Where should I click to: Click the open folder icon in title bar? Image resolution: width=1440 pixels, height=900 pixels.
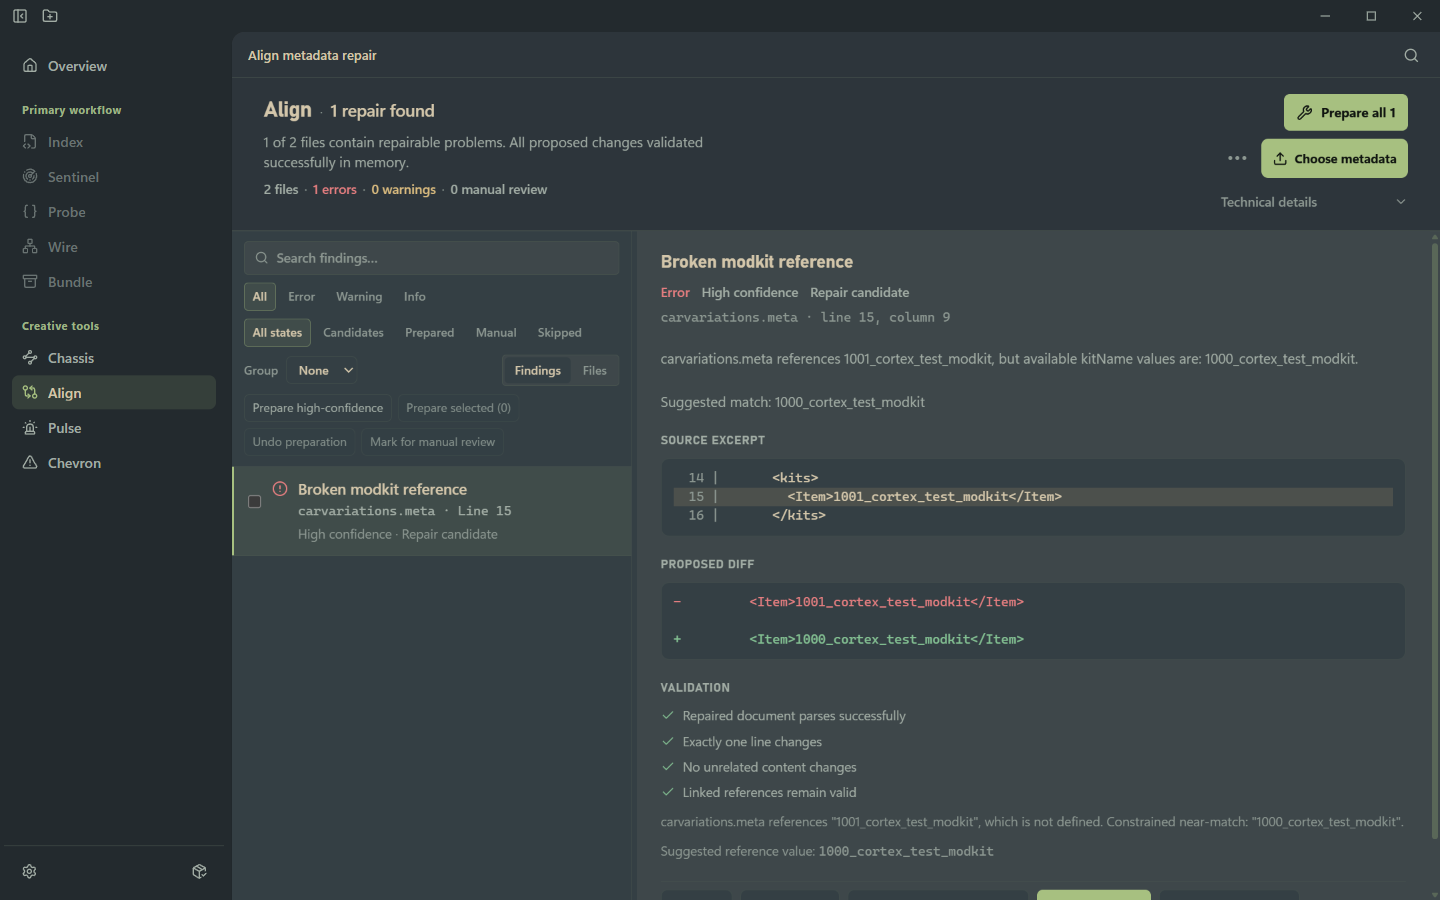(x=50, y=16)
